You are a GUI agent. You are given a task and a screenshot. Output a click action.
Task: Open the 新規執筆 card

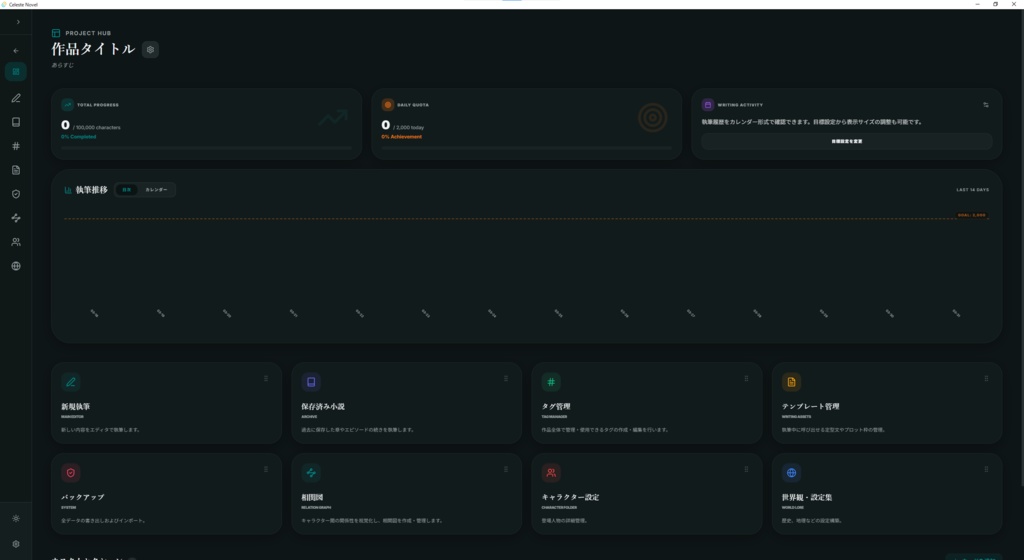click(x=167, y=403)
